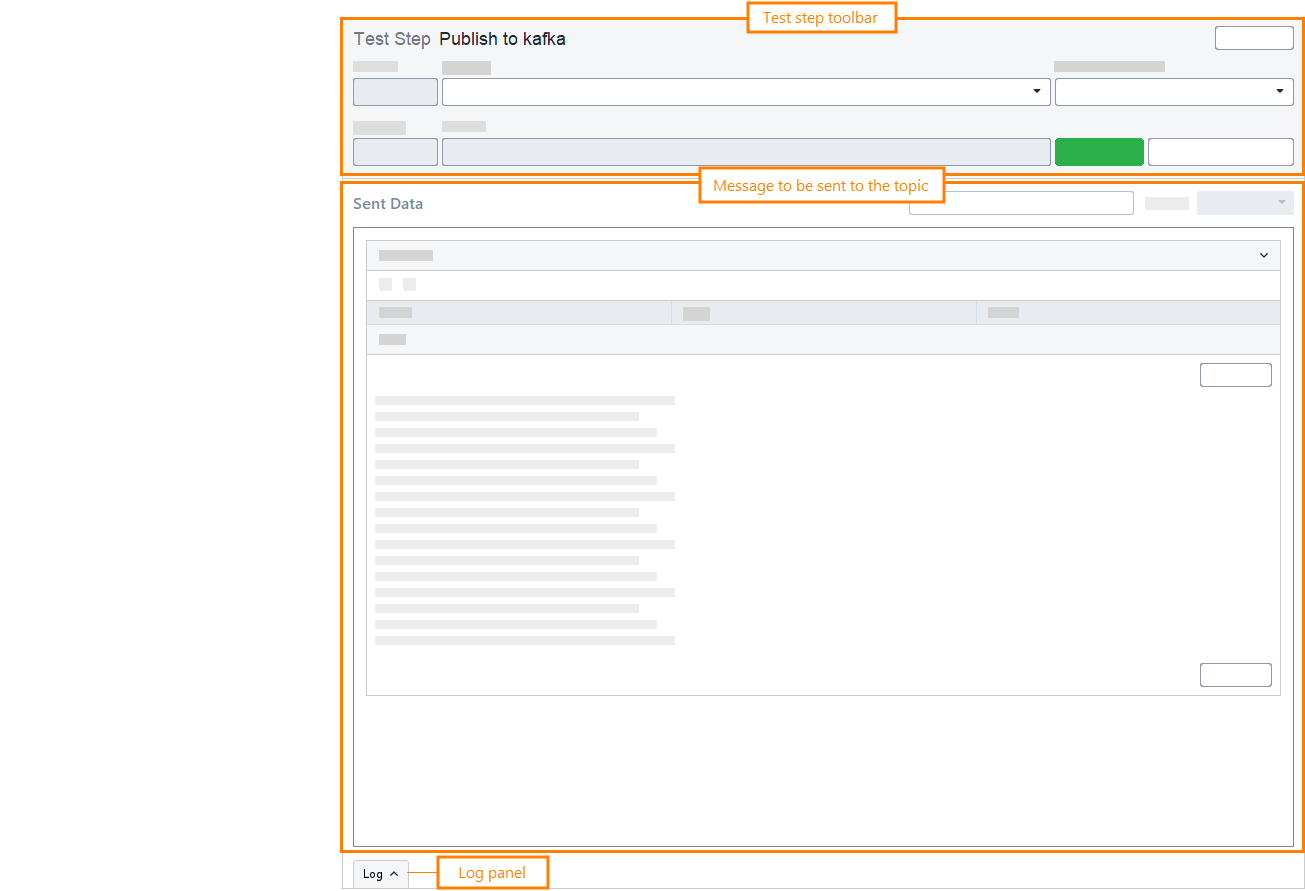This screenshot has width=1305, height=891.
Task: Open the wide dropdown in the test step toolbar
Action: click(x=745, y=91)
